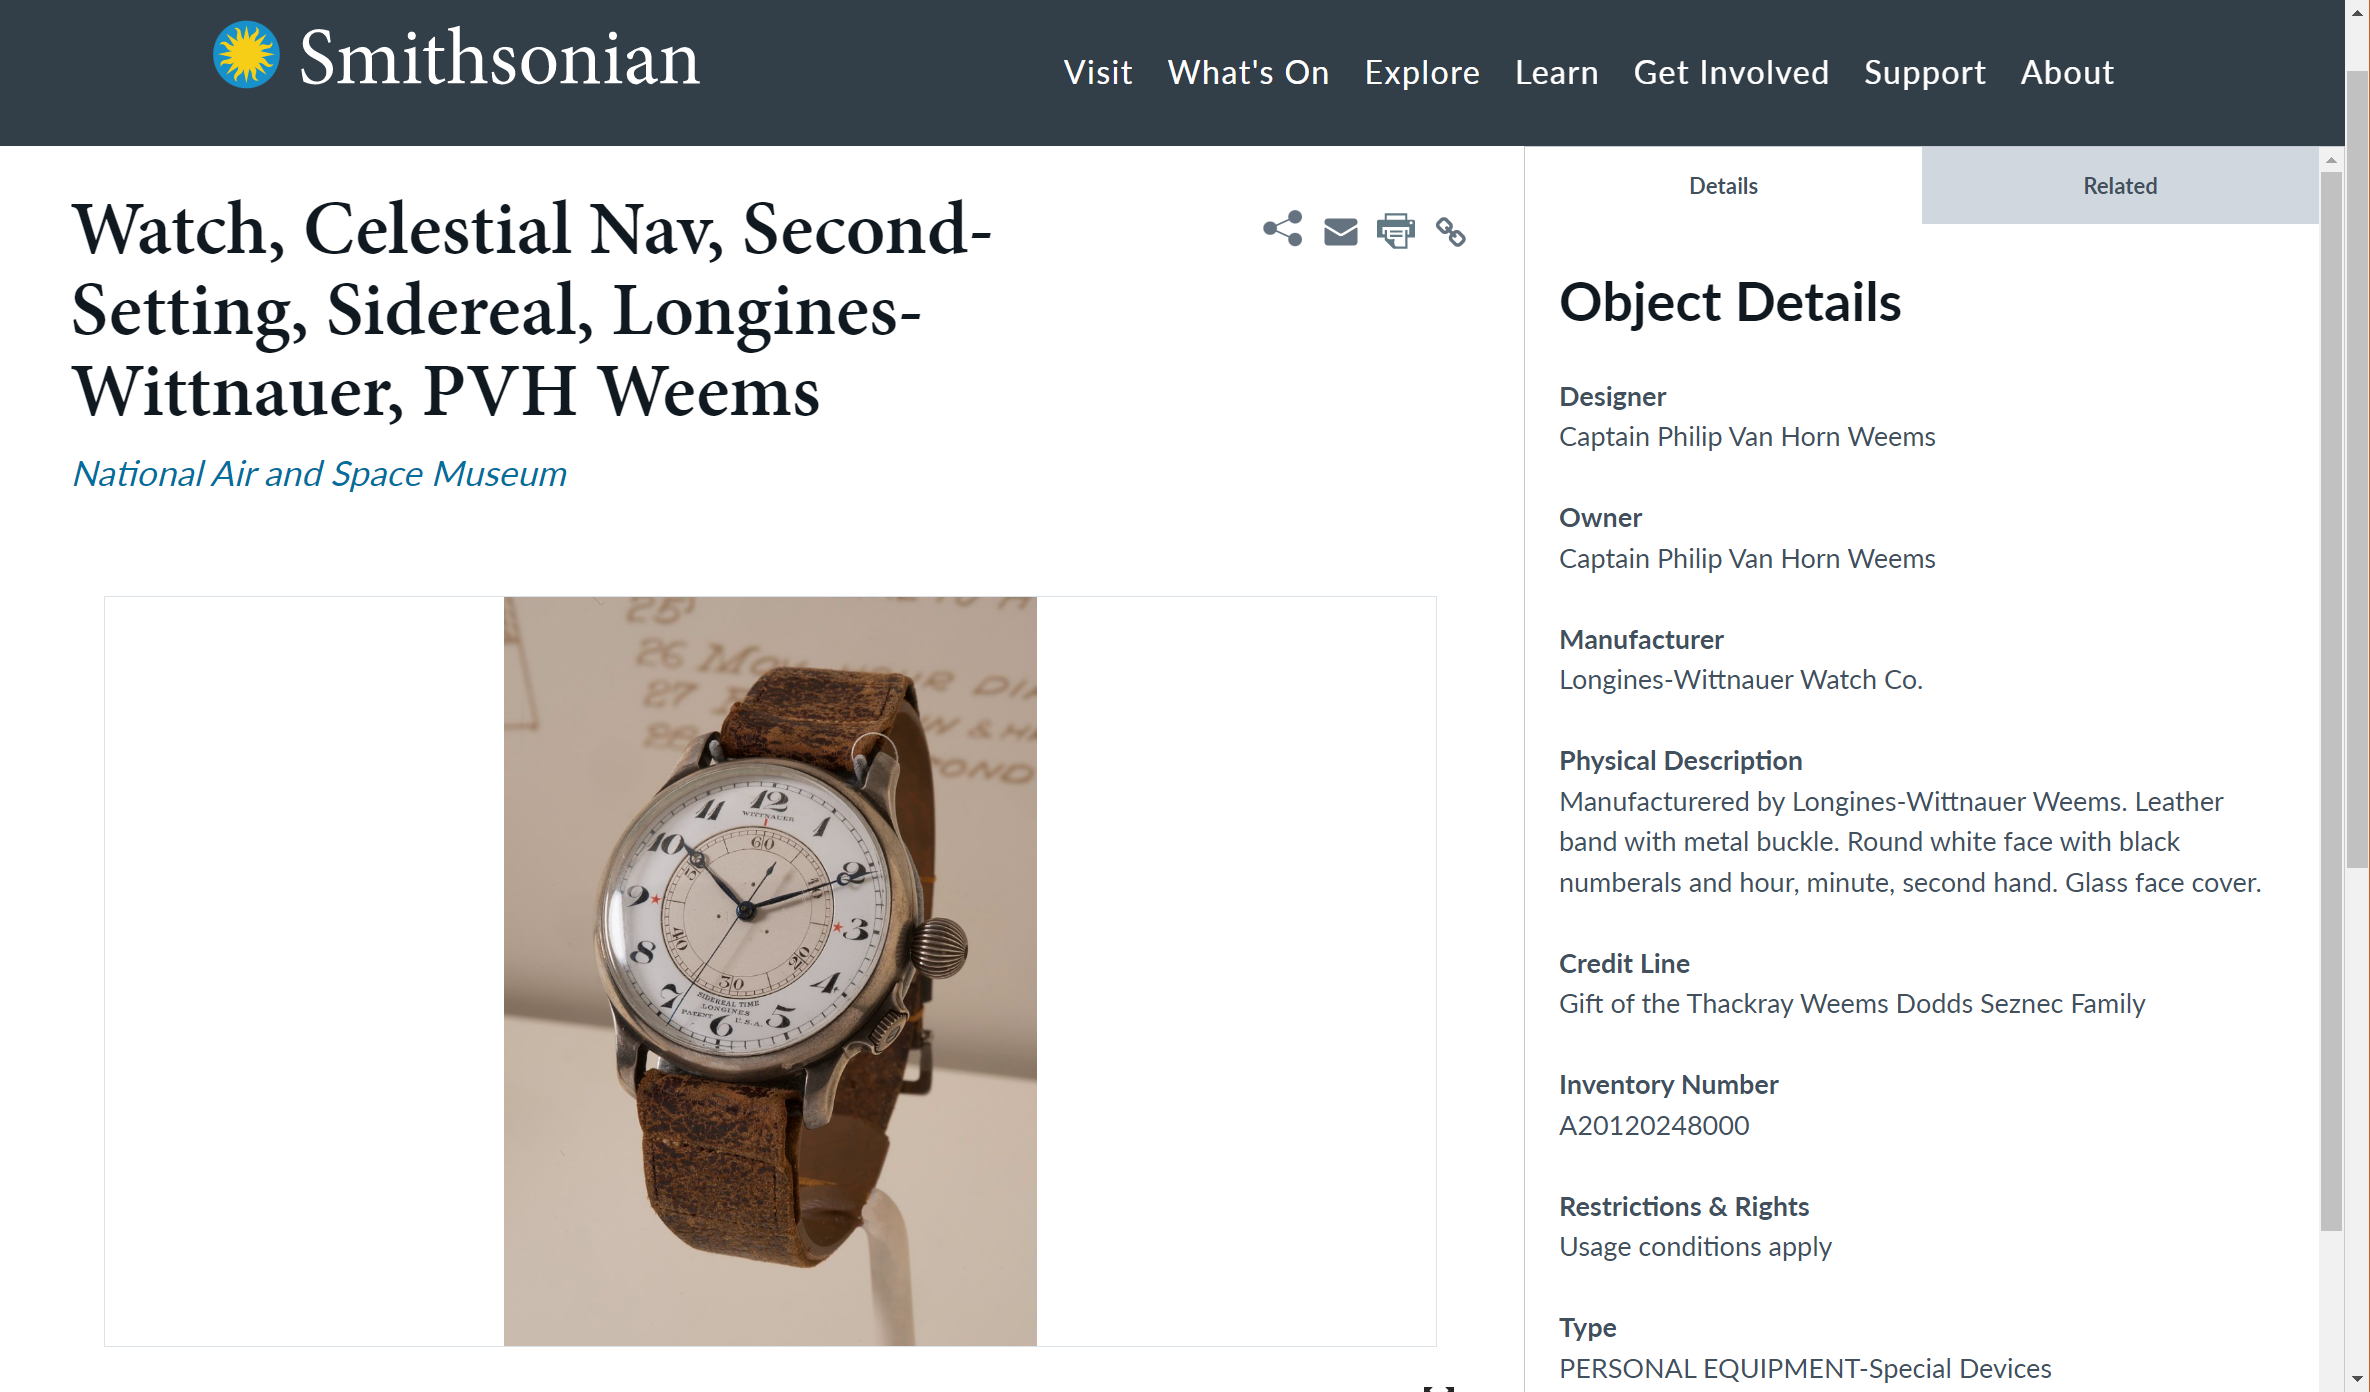Open the Get Involved menu

[1731, 72]
